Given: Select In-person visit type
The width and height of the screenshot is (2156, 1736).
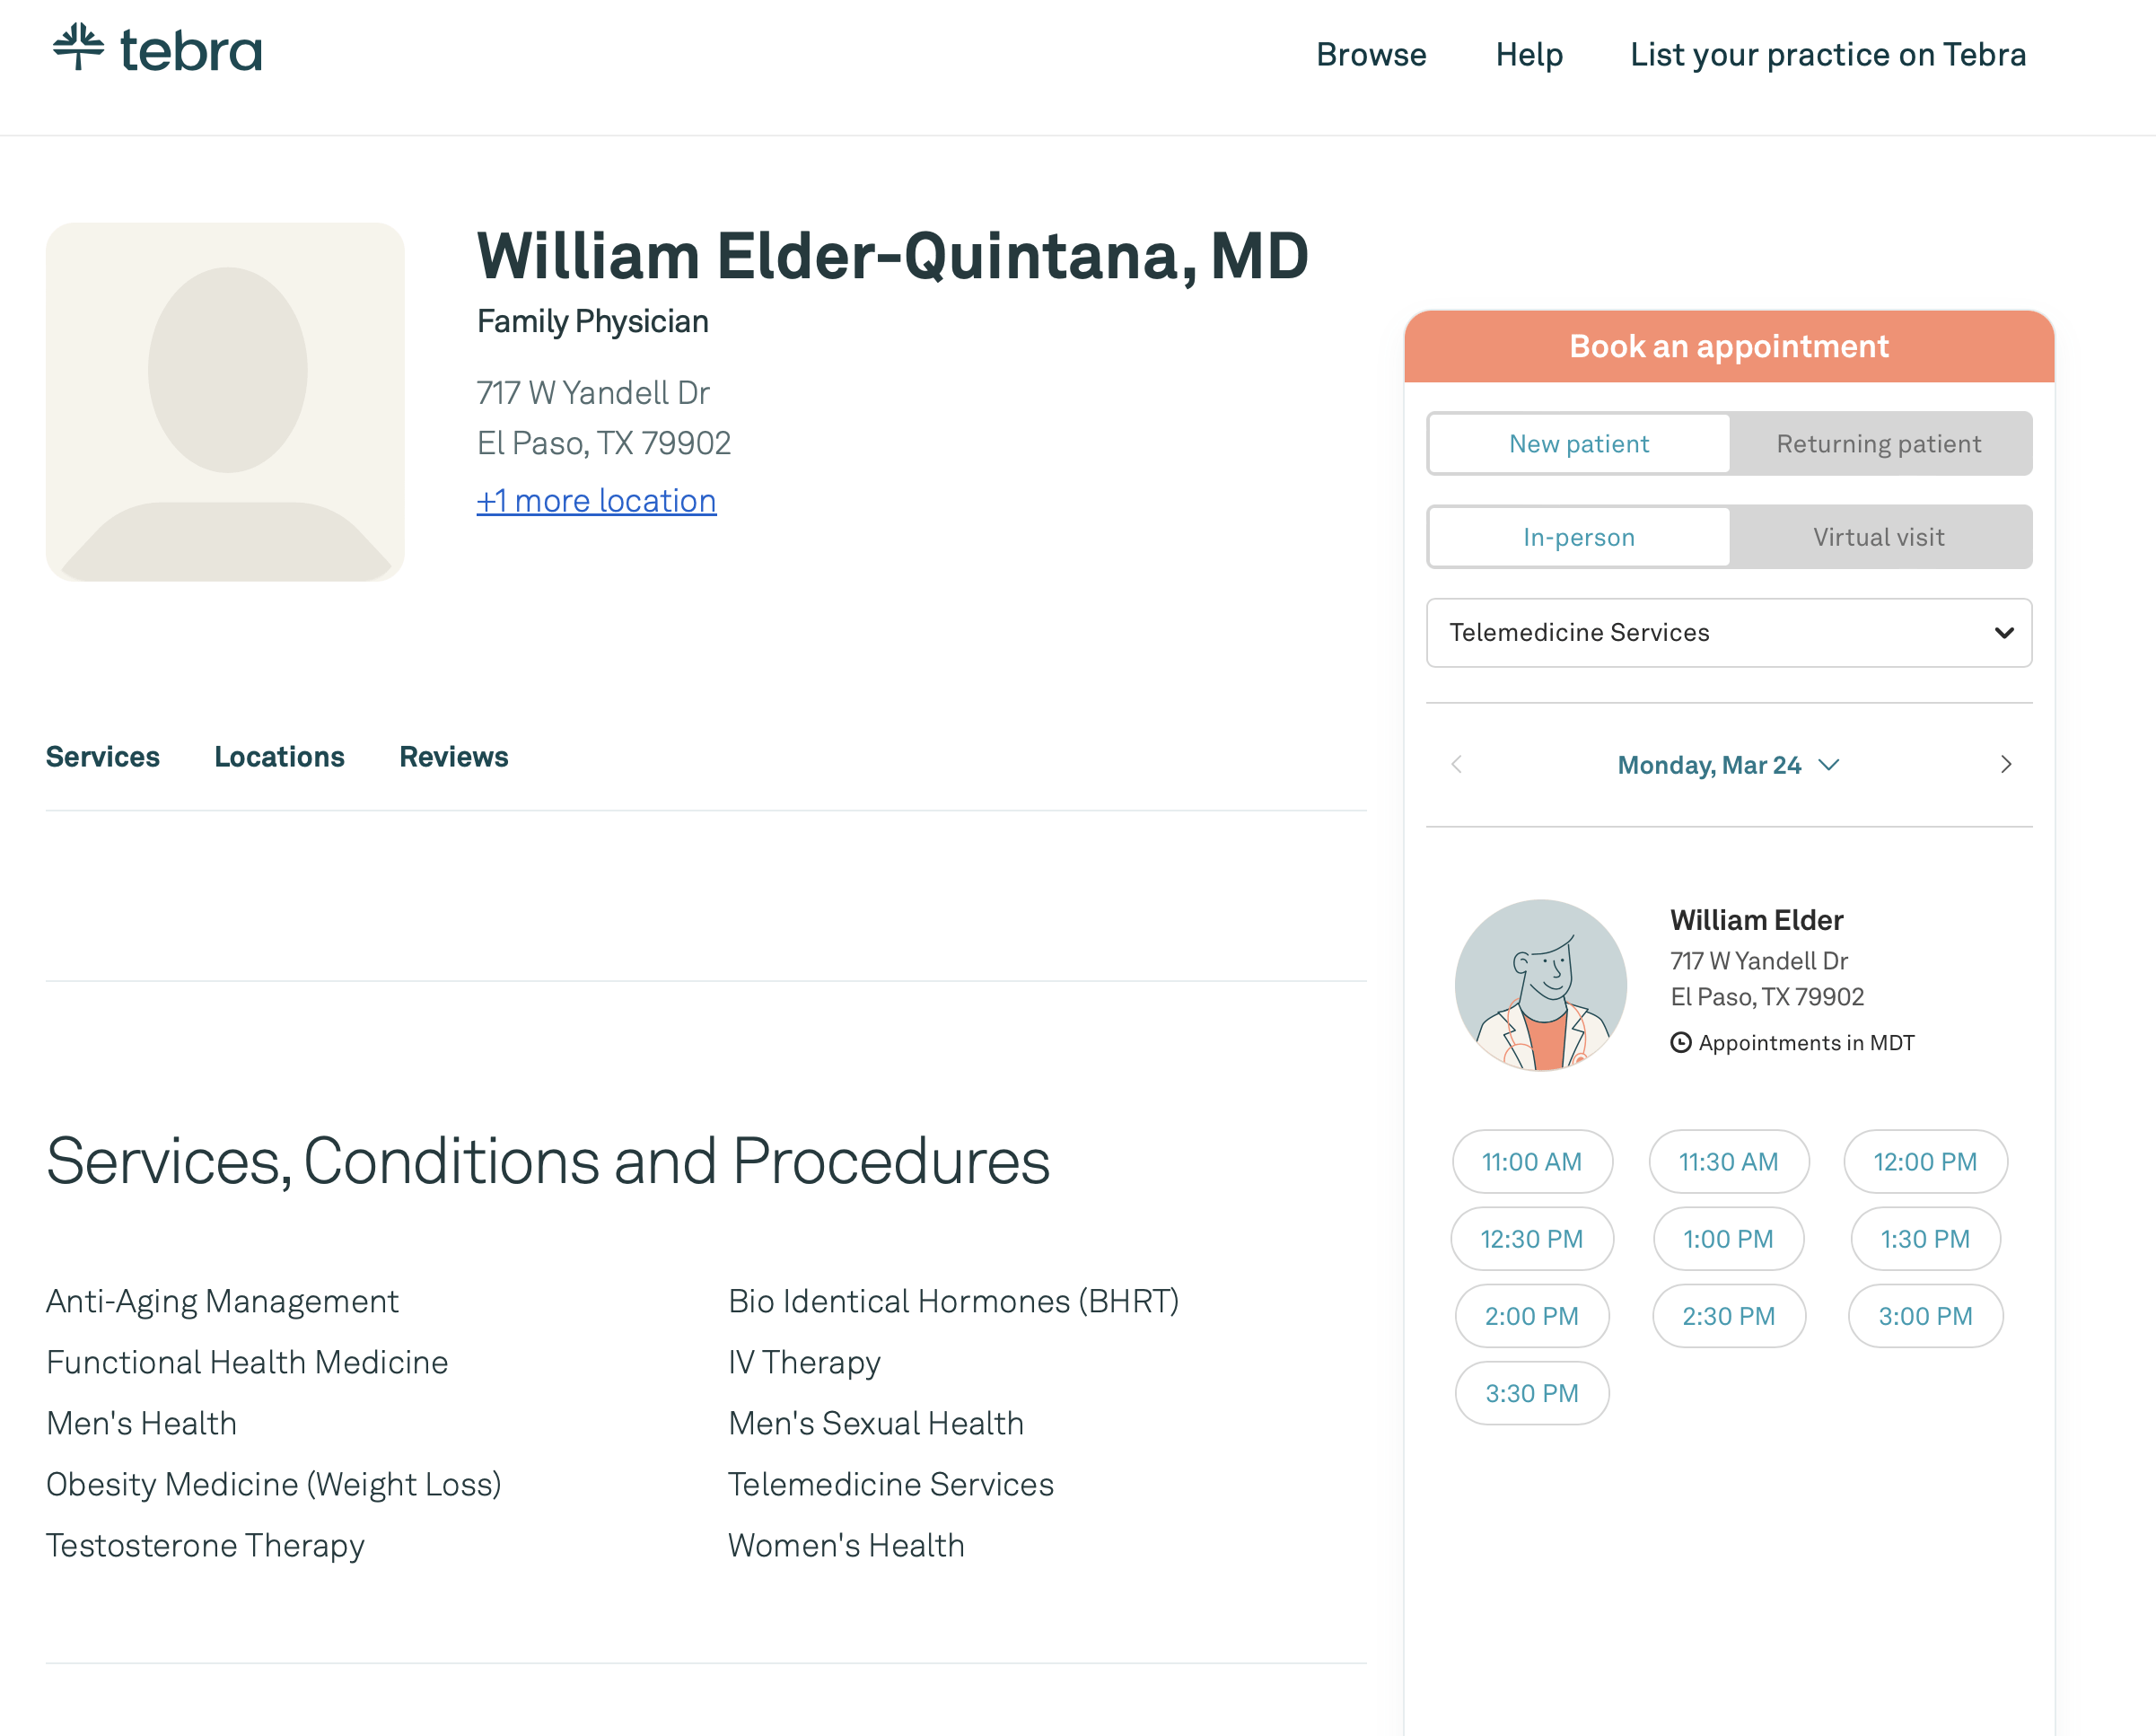Looking at the screenshot, I should coord(1578,537).
